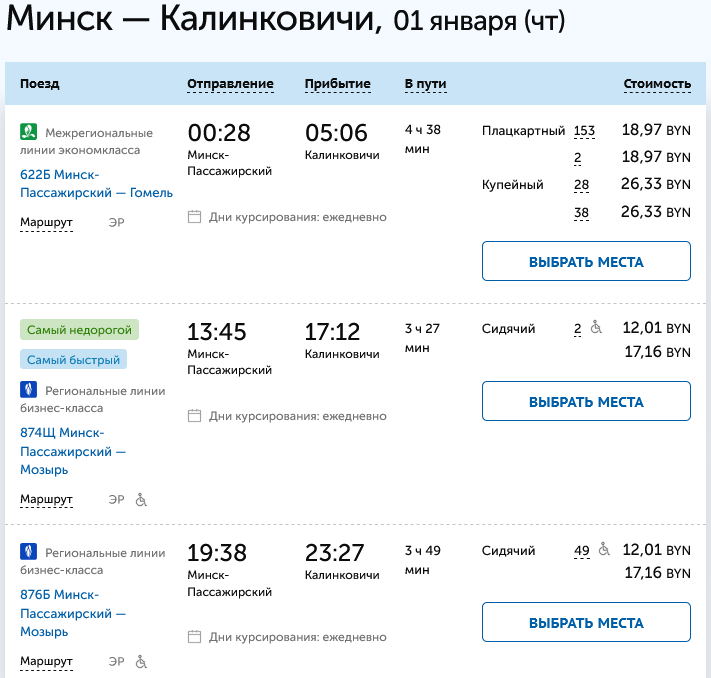The width and height of the screenshot is (711, 678).
Task: Click blue business-class icon for train 876Б
Action: 29,551
